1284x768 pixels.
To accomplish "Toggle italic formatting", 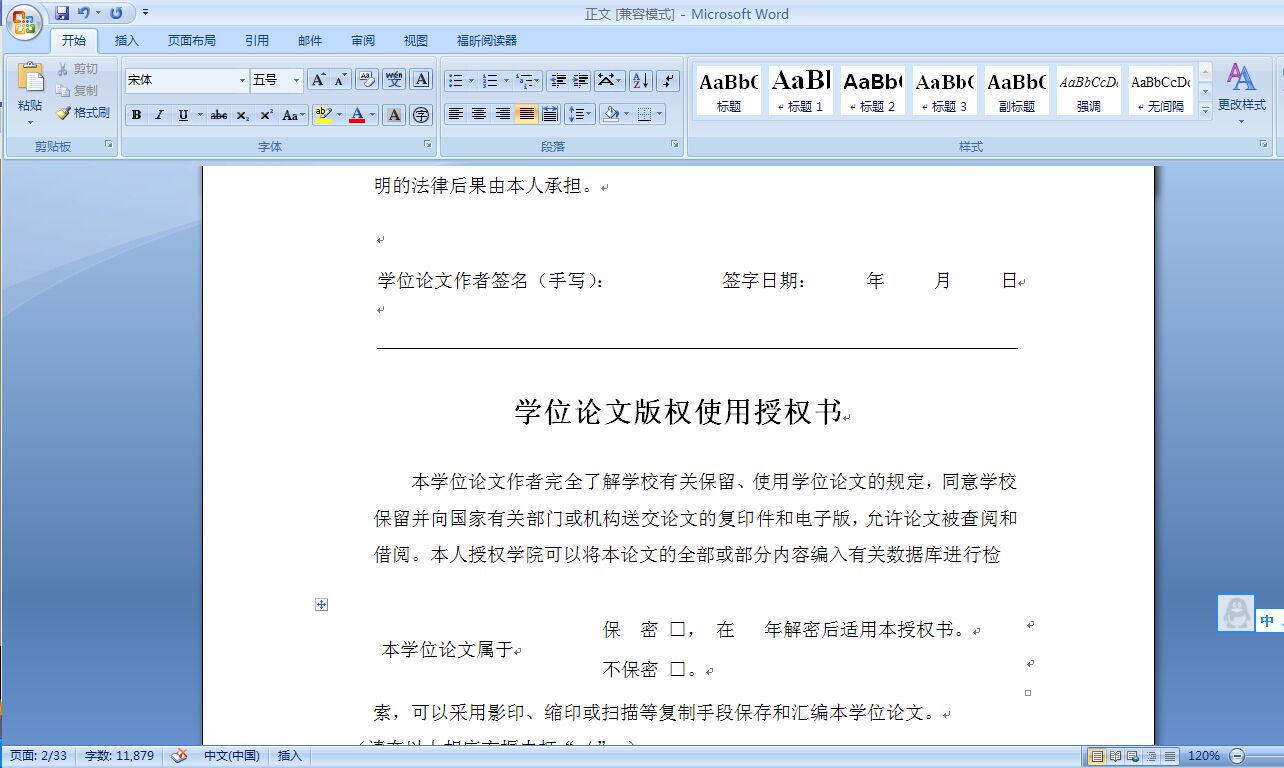I will pyautogui.click(x=157, y=115).
